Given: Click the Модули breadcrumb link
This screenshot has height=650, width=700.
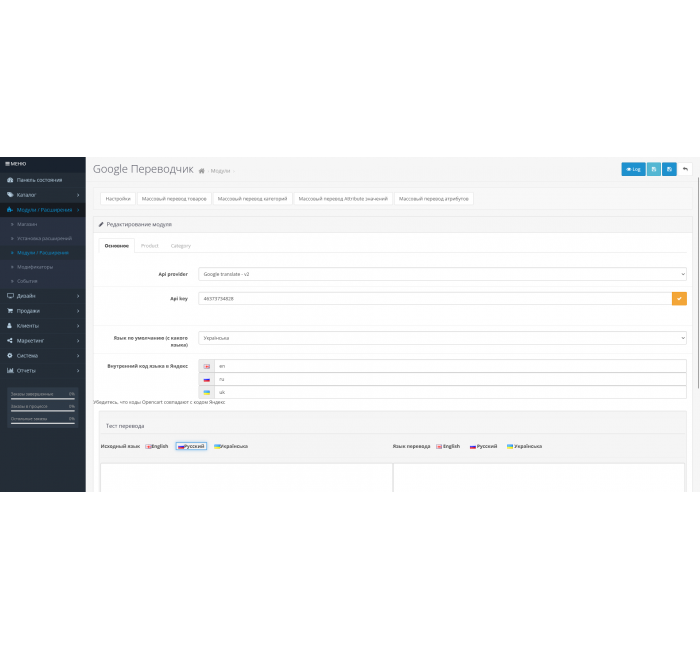Looking at the screenshot, I should [x=220, y=171].
